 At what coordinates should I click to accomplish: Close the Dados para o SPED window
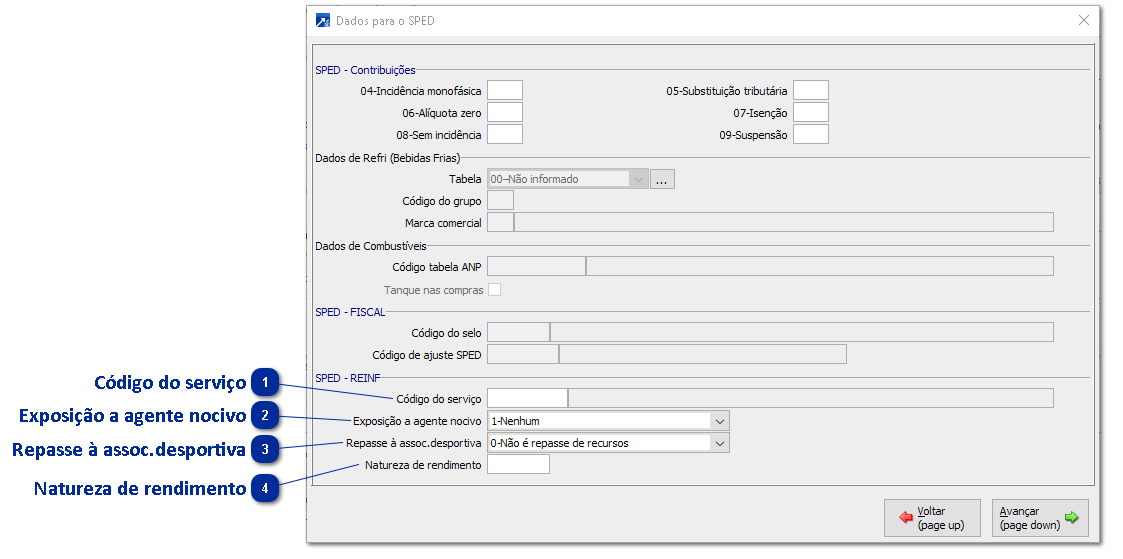[1084, 20]
